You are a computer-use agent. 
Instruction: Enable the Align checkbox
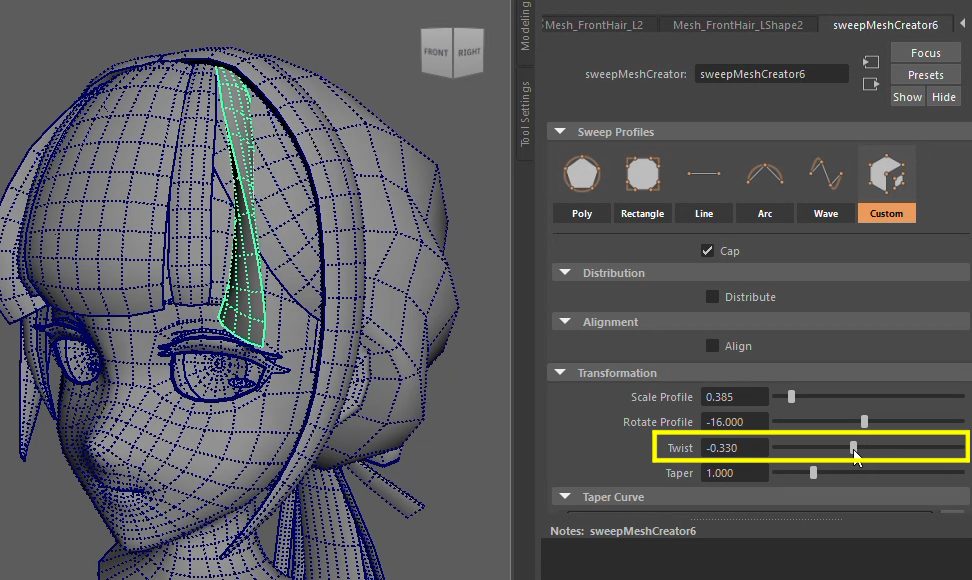coord(712,345)
